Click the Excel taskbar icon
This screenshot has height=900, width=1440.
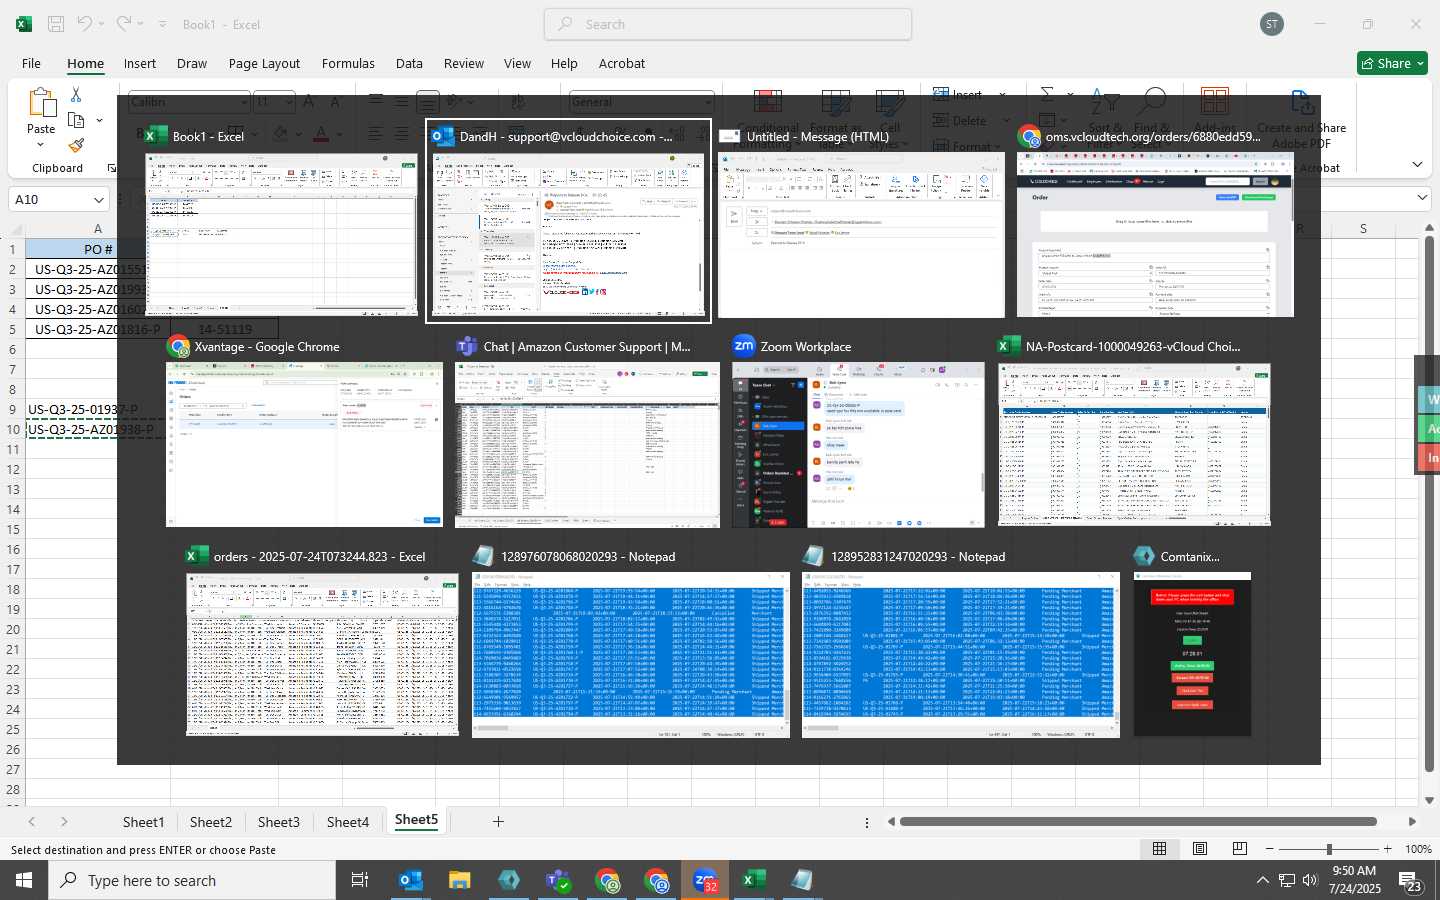[753, 880]
